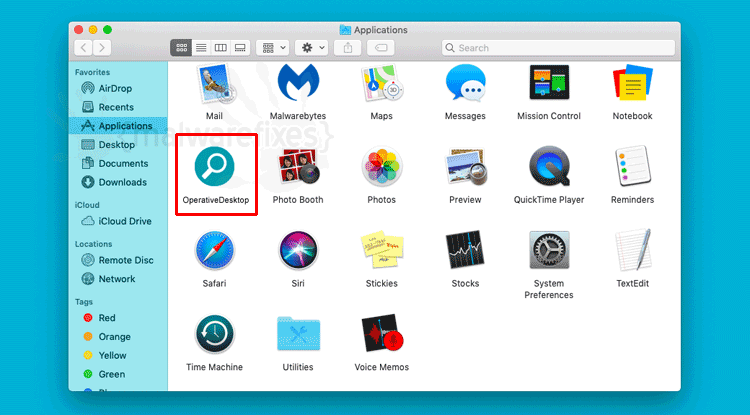
Task: Select the Red tag
Action: tap(118, 318)
